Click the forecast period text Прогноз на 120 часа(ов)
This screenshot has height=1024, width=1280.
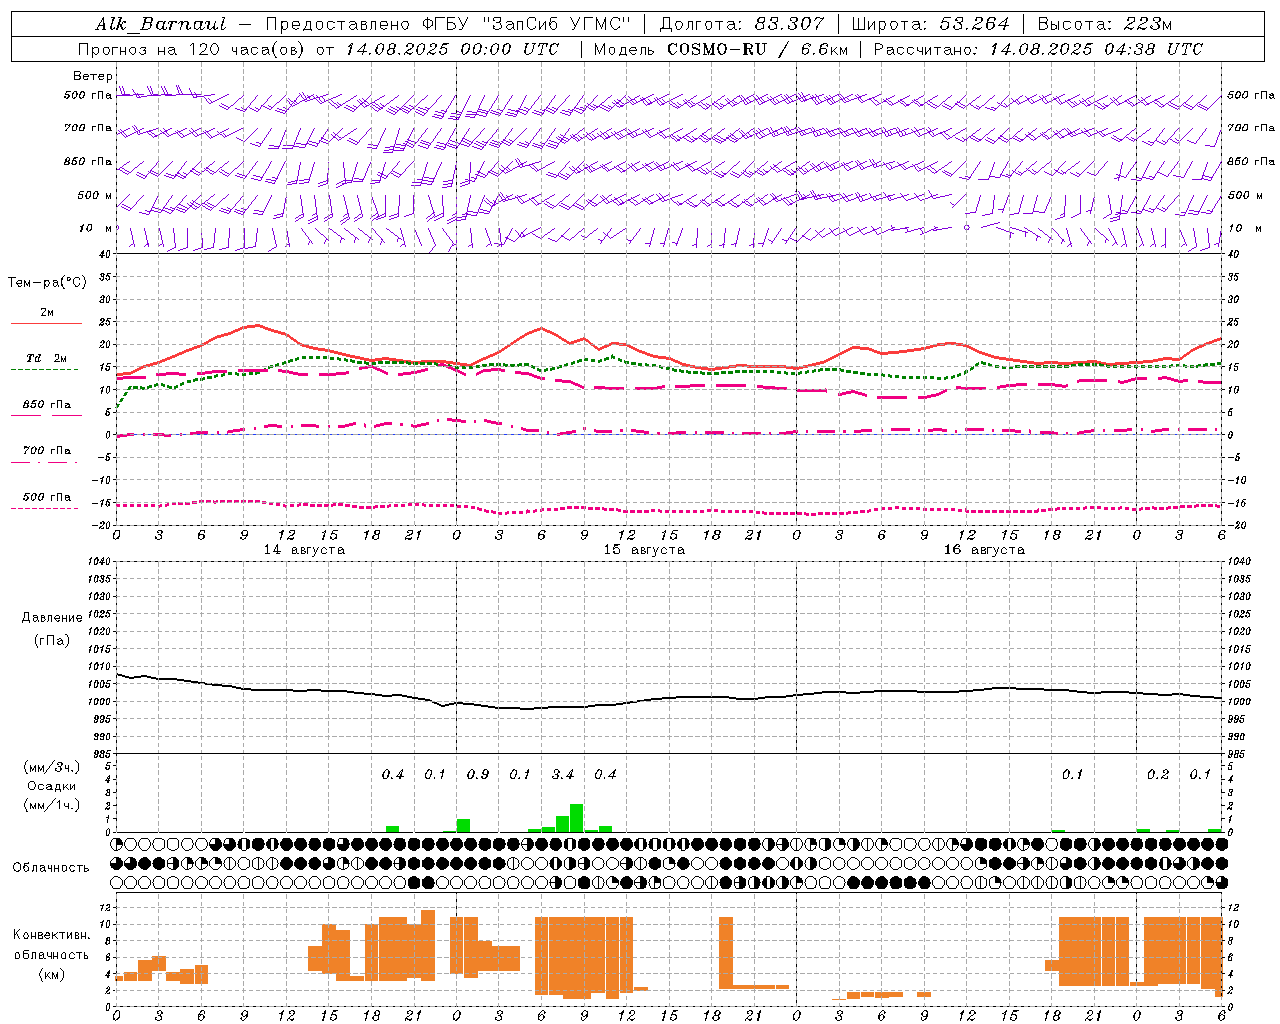193,49
